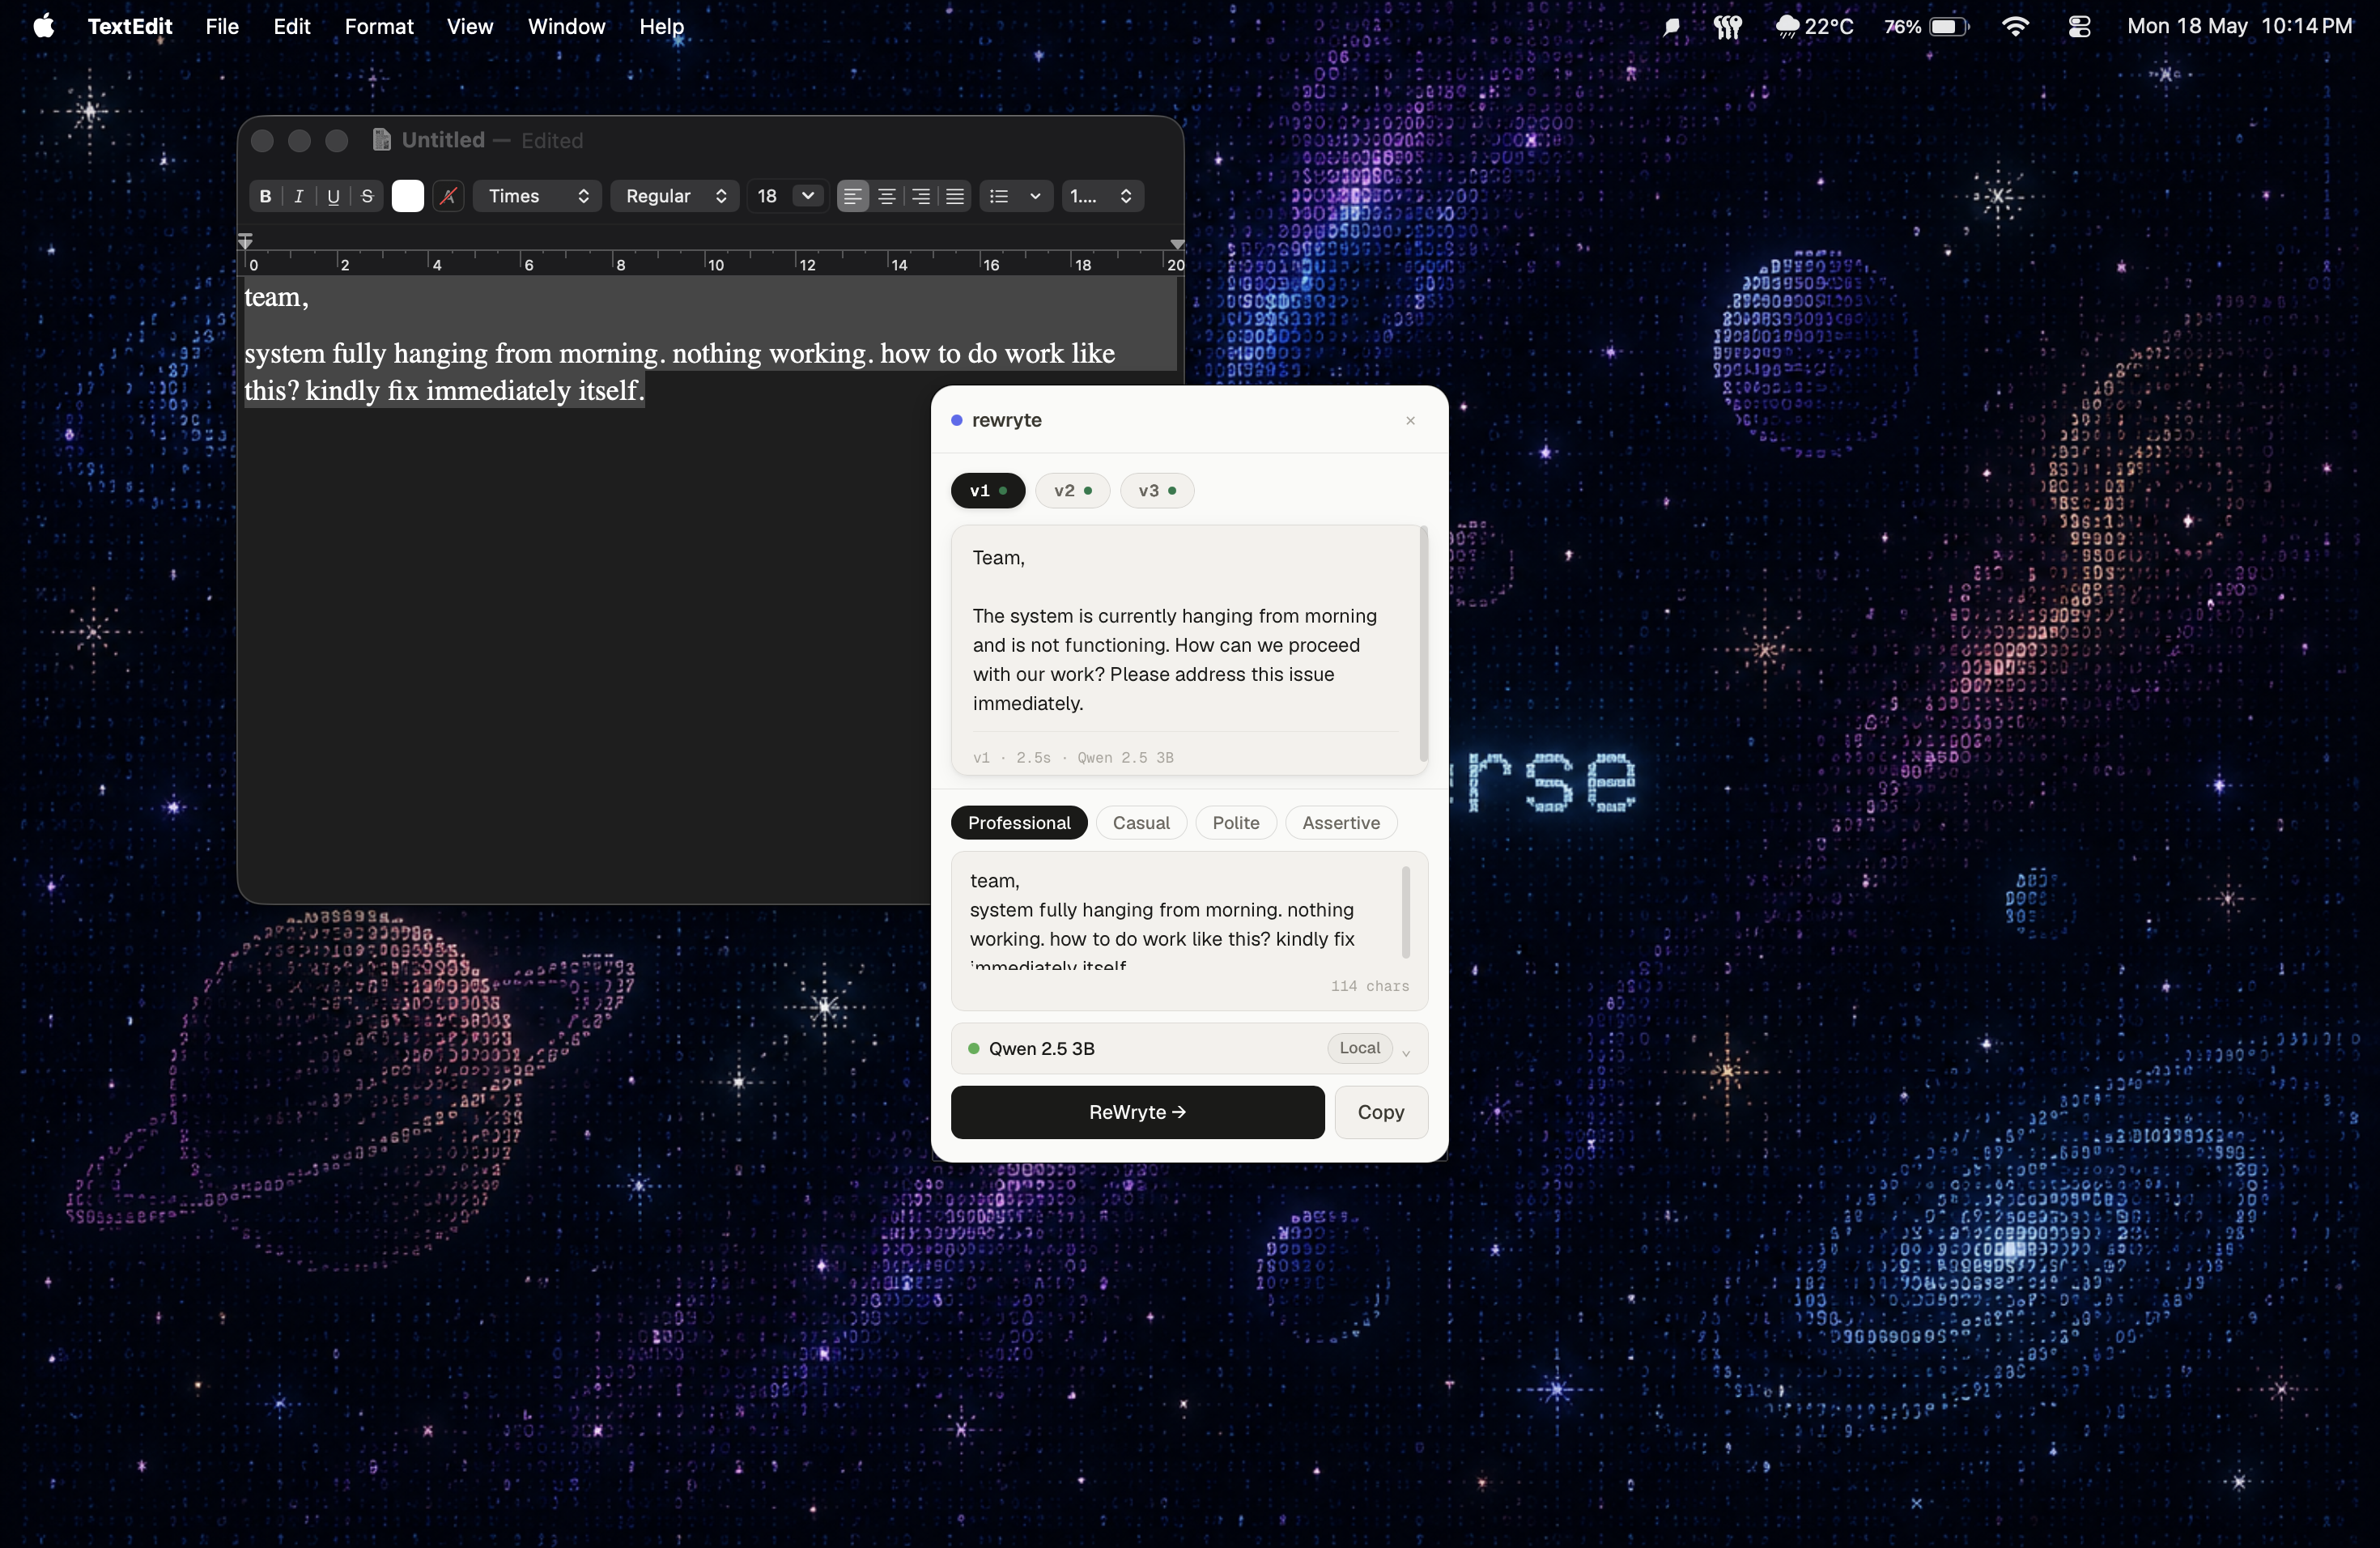Image resolution: width=2380 pixels, height=1548 pixels.
Task: Select the Casual tone
Action: (x=1141, y=823)
